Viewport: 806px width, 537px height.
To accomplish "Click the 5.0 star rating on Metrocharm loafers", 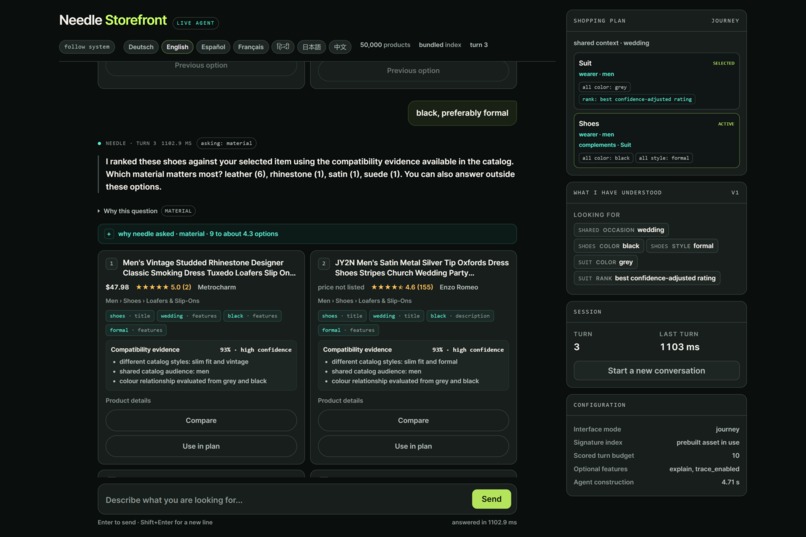I will click(x=163, y=287).
